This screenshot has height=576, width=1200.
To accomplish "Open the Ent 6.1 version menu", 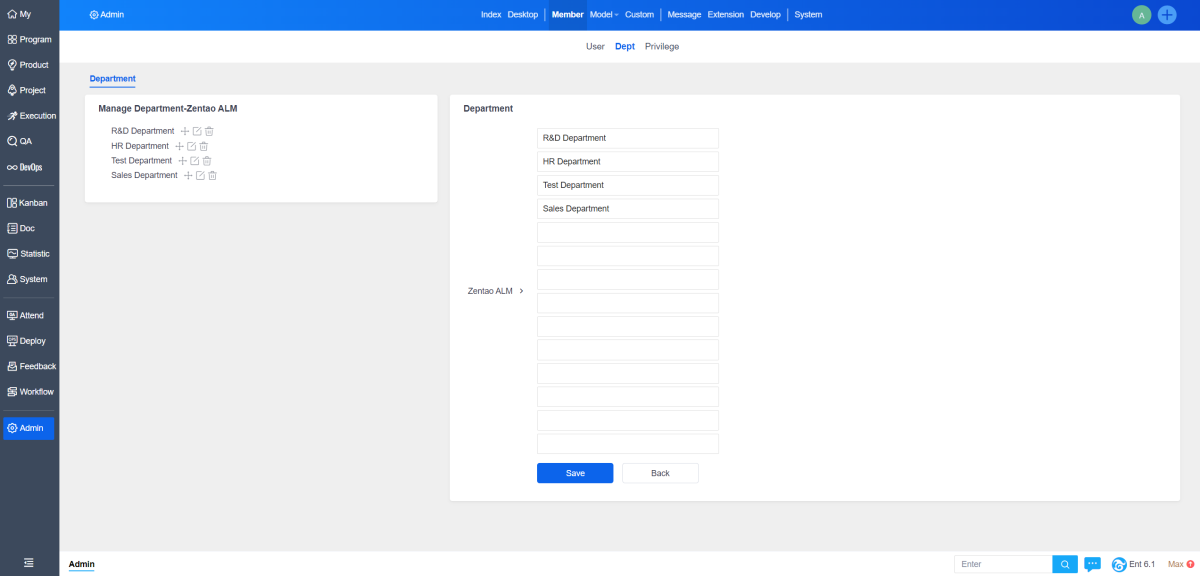I will (1134, 564).
